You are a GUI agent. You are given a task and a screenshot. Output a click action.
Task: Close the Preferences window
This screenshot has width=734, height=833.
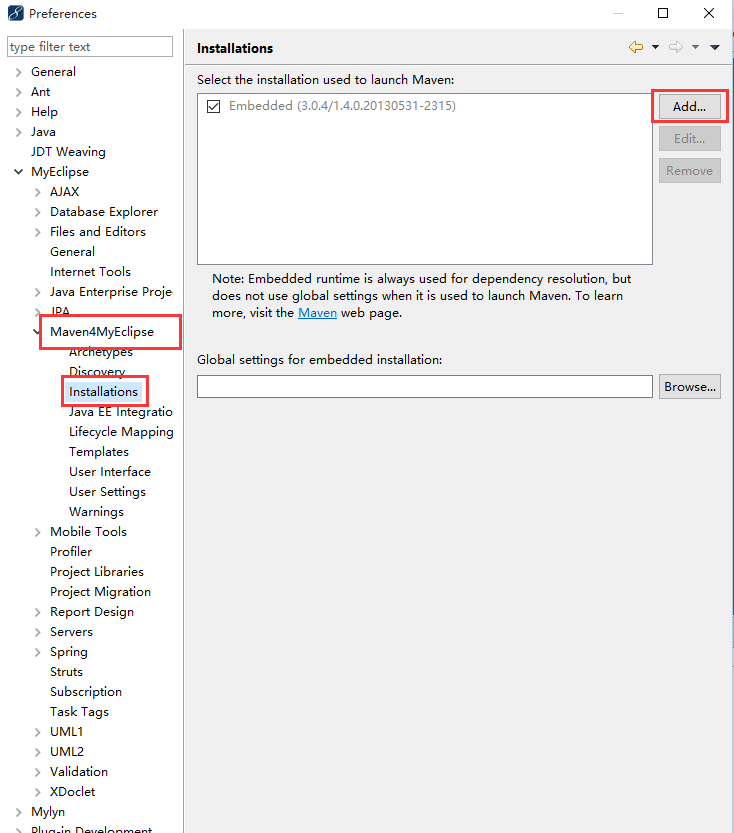coord(709,13)
